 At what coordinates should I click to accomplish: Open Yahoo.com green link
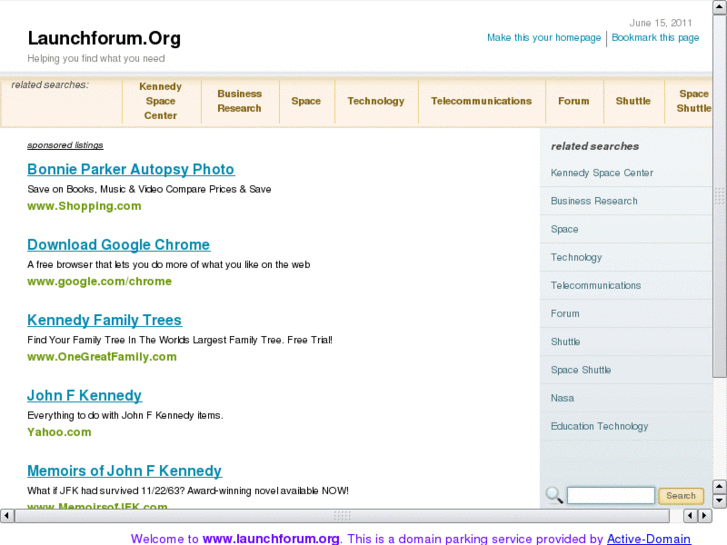coord(59,432)
